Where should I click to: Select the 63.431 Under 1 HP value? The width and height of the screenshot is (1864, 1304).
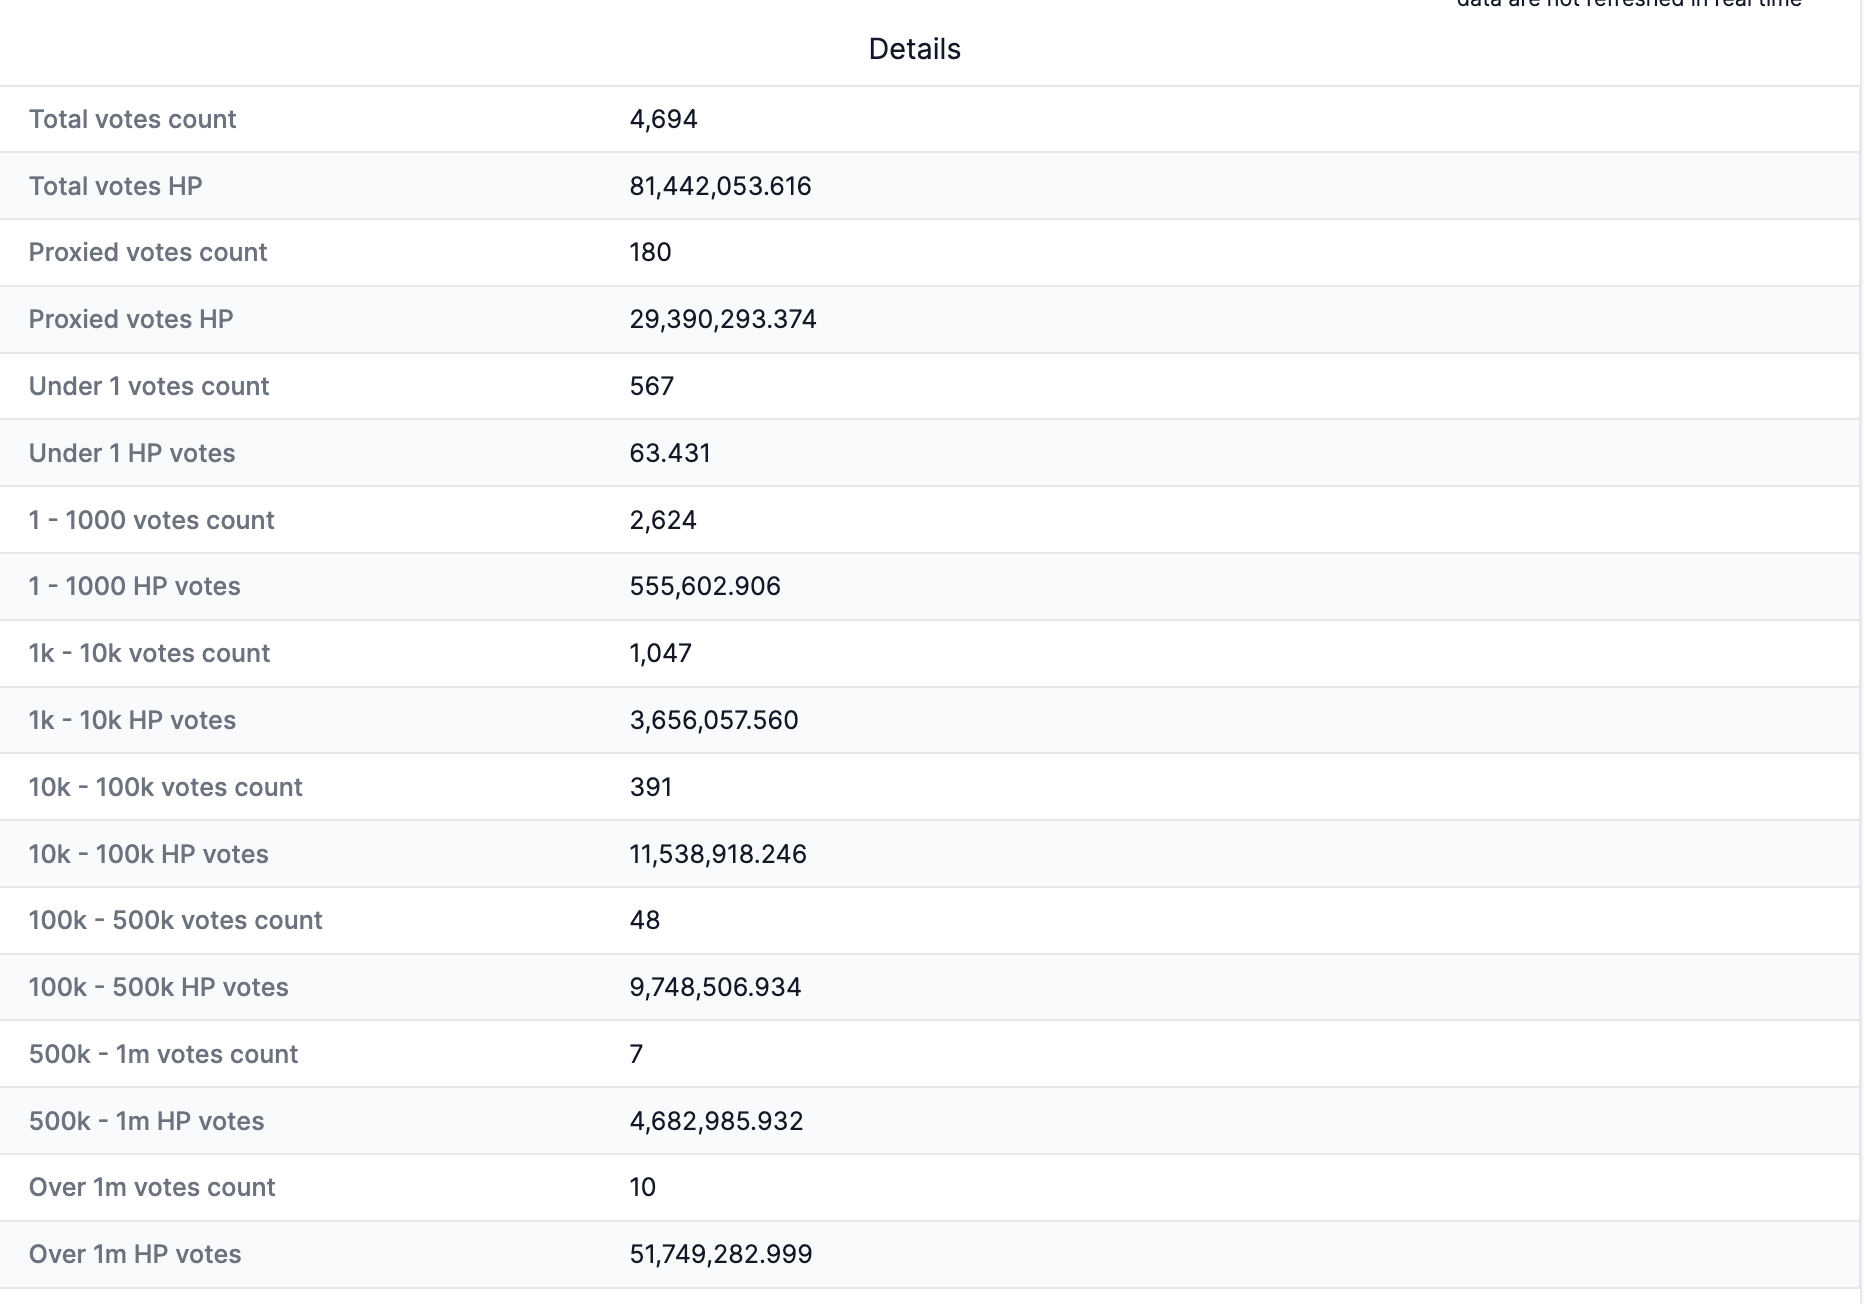(x=670, y=453)
